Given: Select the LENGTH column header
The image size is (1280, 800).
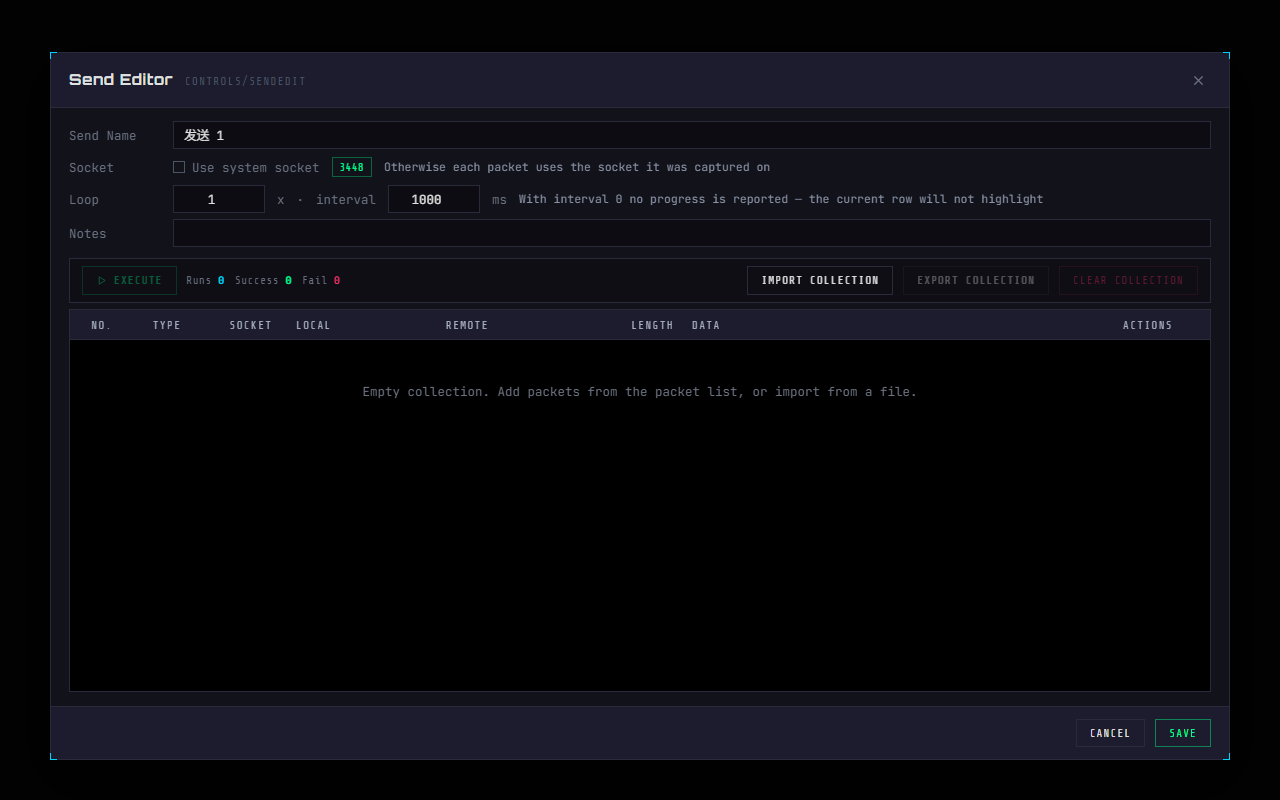Looking at the screenshot, I should [652, 325].
